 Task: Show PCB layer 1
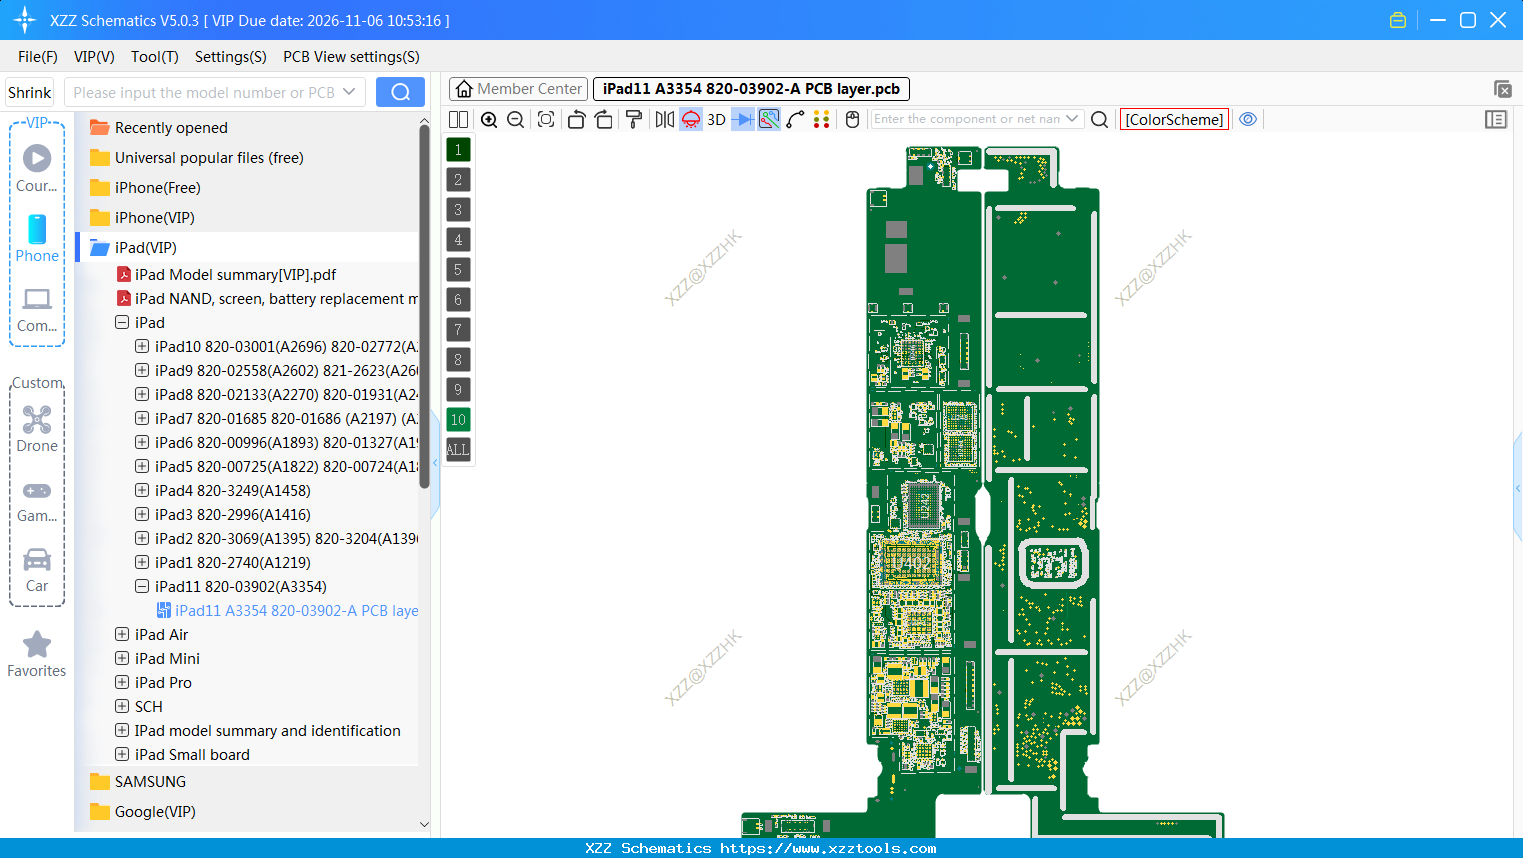(458, 150)
